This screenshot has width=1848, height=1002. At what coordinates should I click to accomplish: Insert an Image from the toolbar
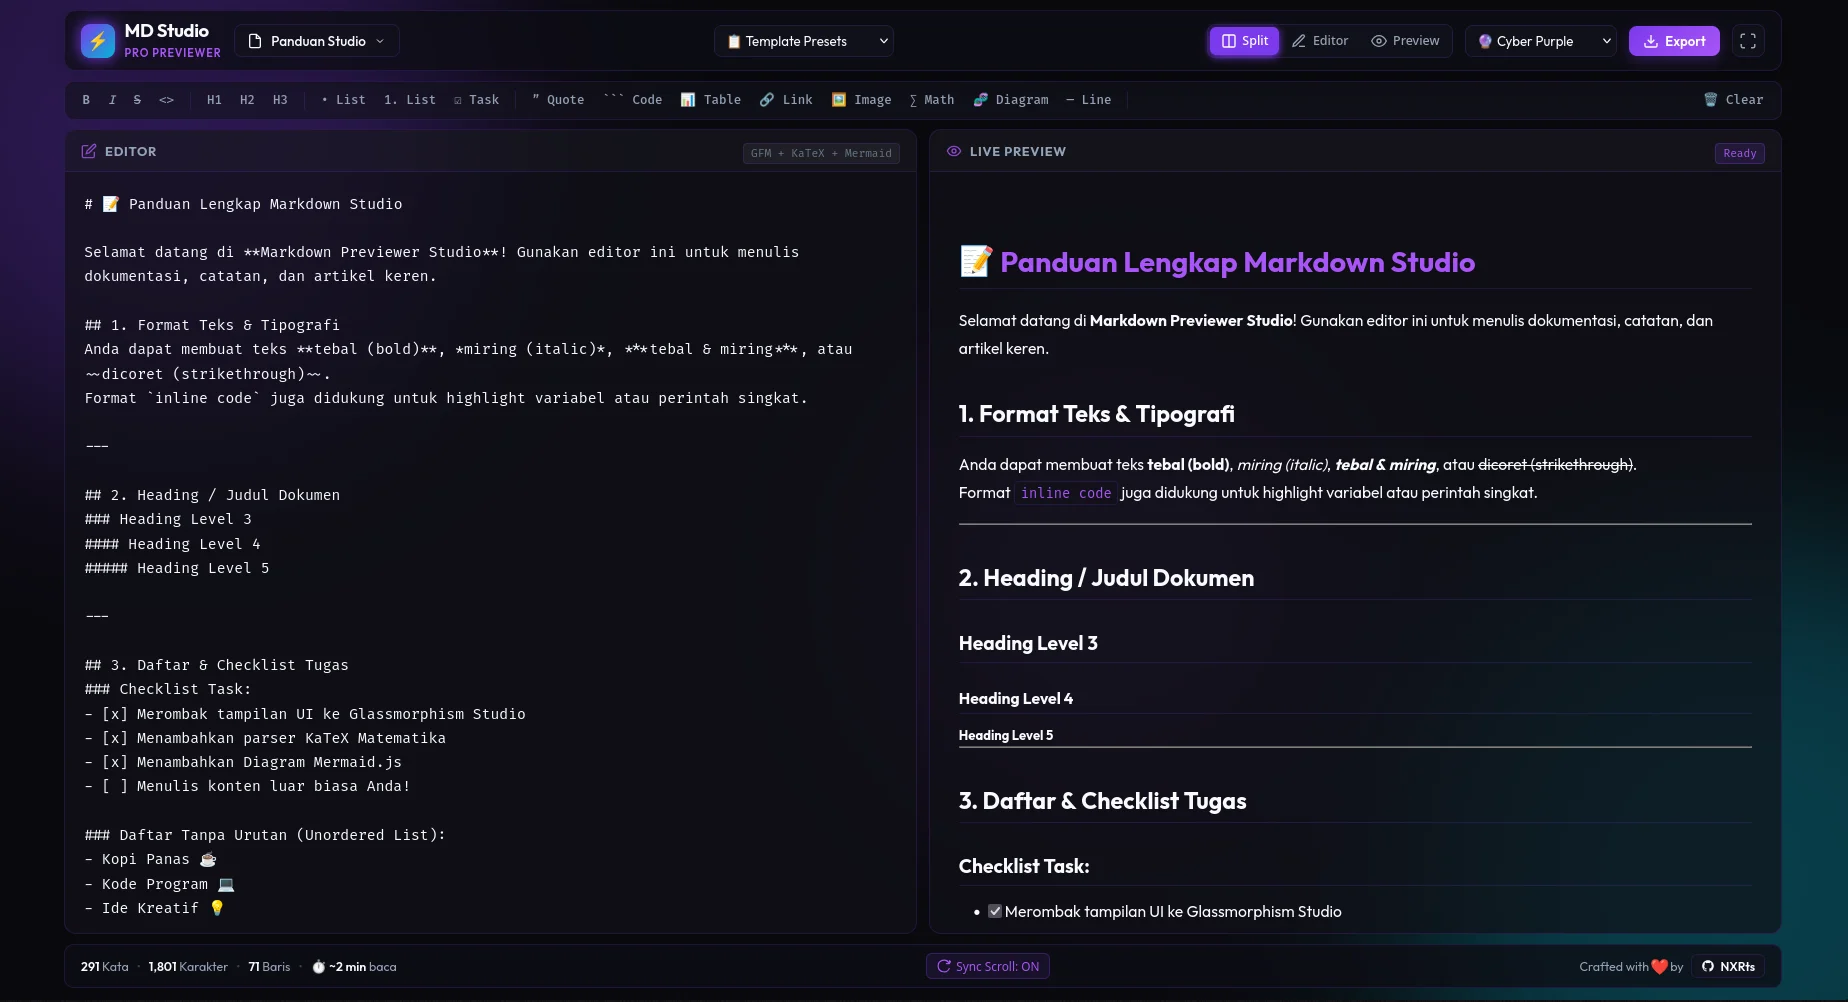pyautogui.click(x=861, y=100)
